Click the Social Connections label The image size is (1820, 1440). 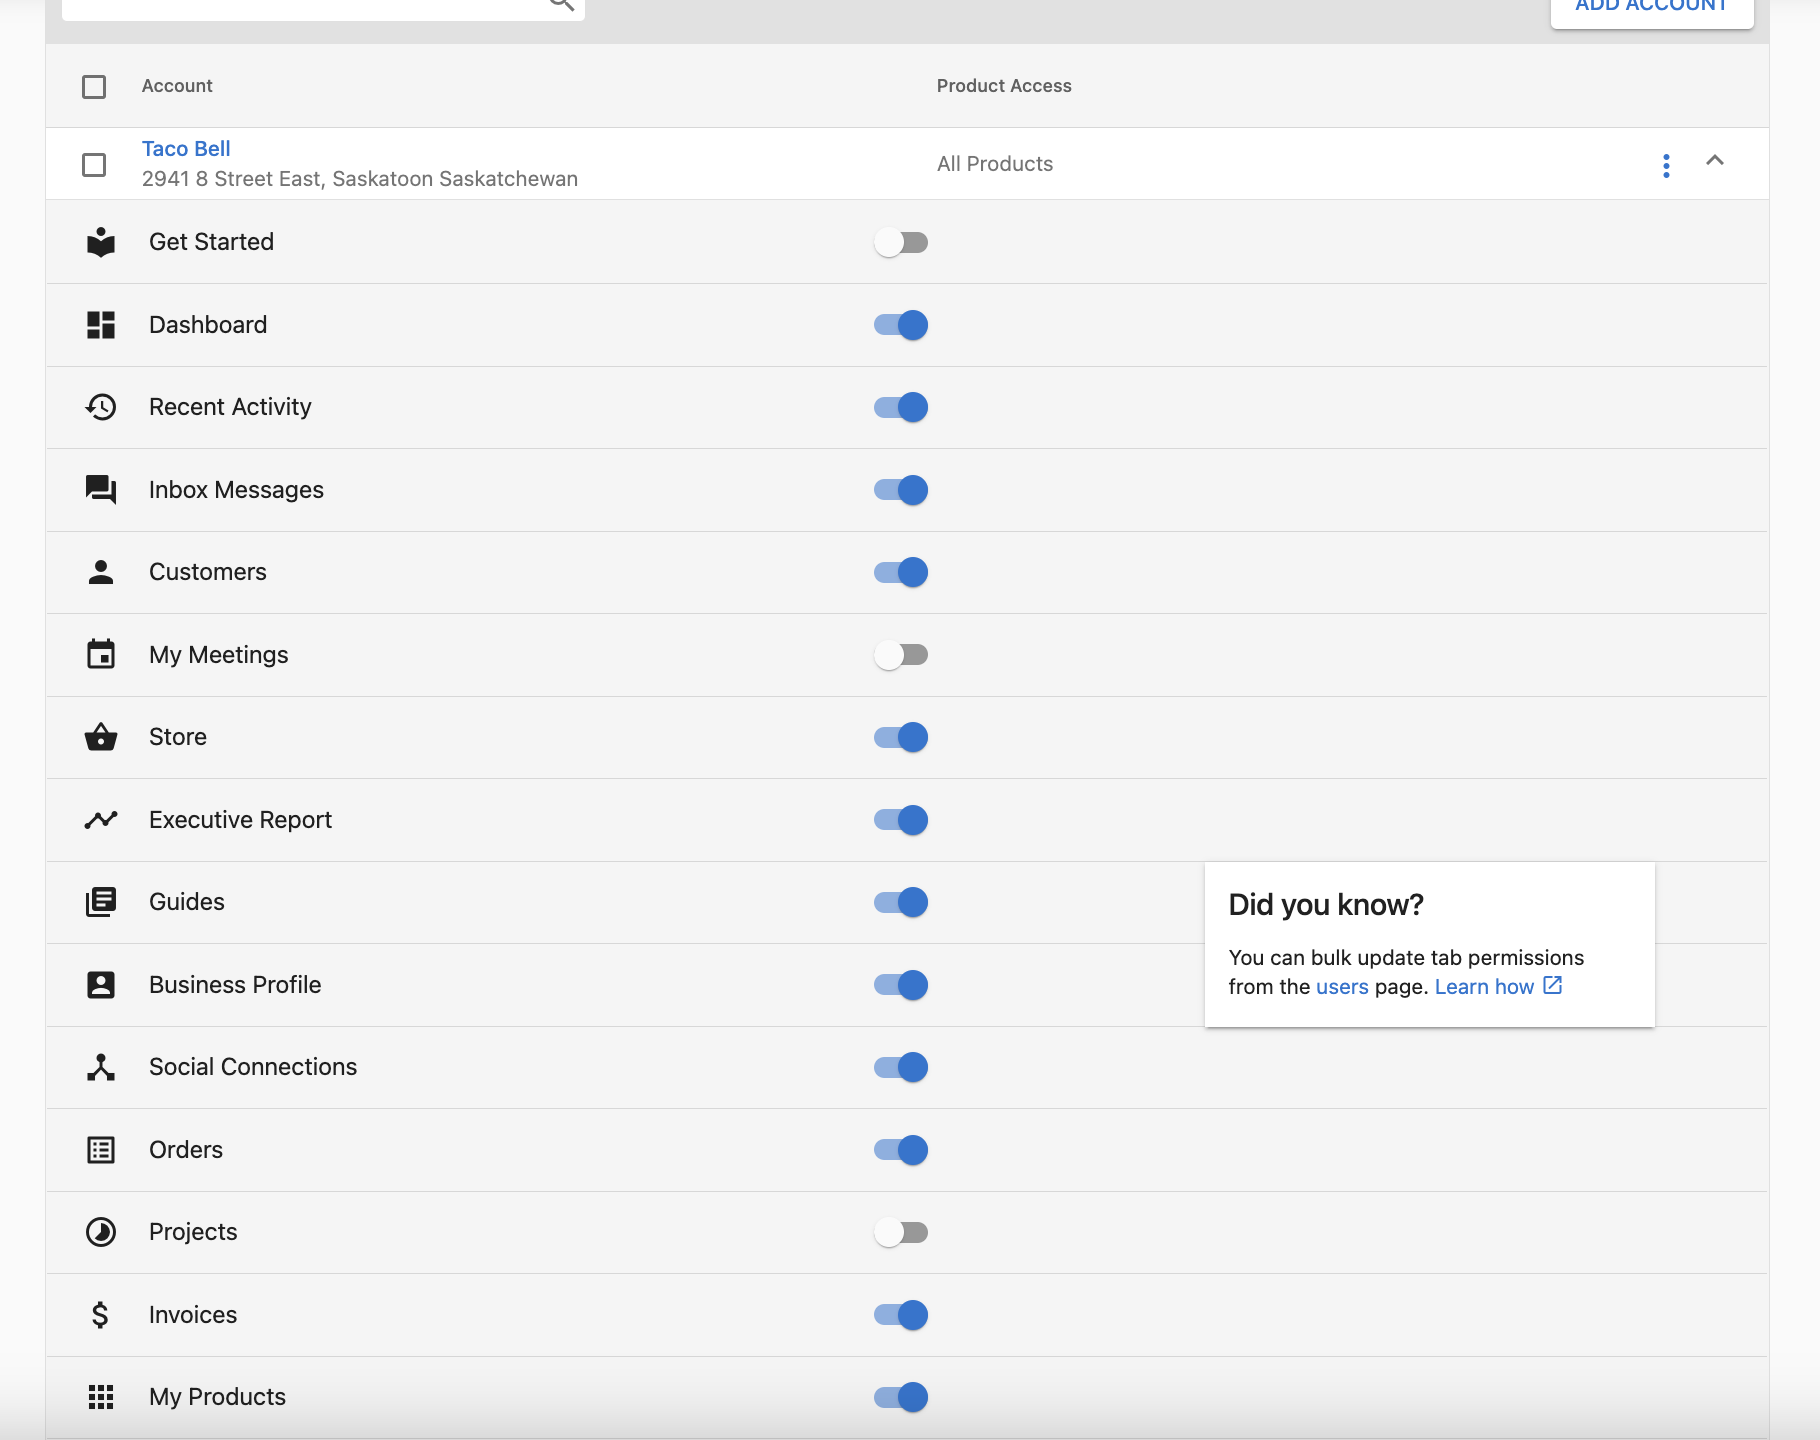(253, 1067)
